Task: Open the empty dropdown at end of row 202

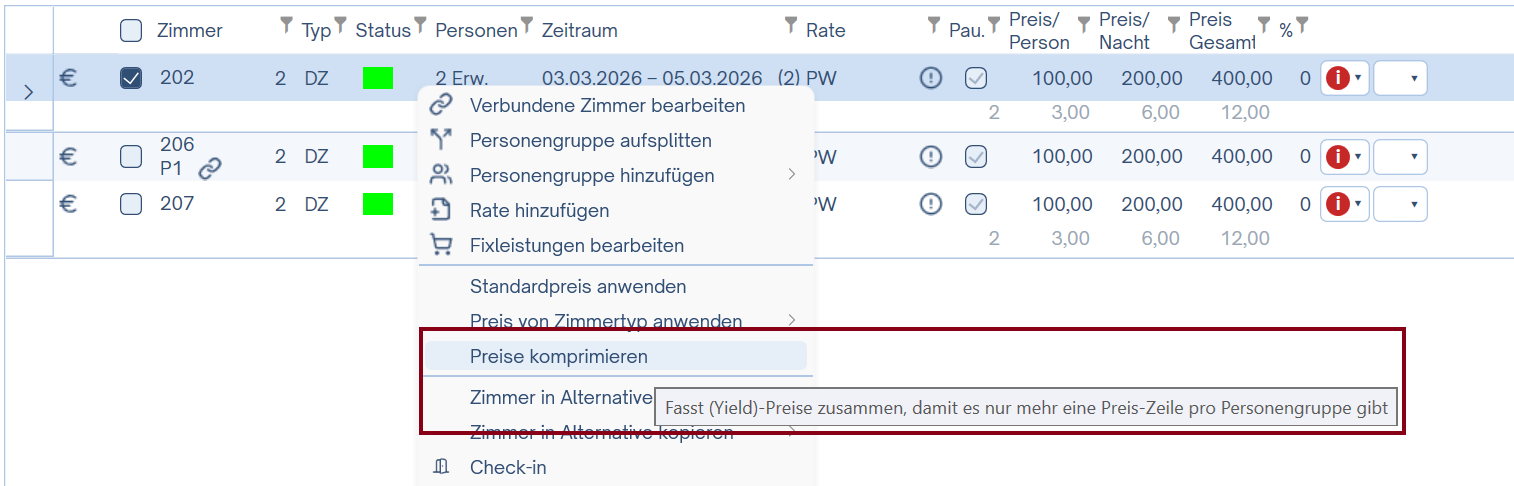Action: tap(1399, 78)
